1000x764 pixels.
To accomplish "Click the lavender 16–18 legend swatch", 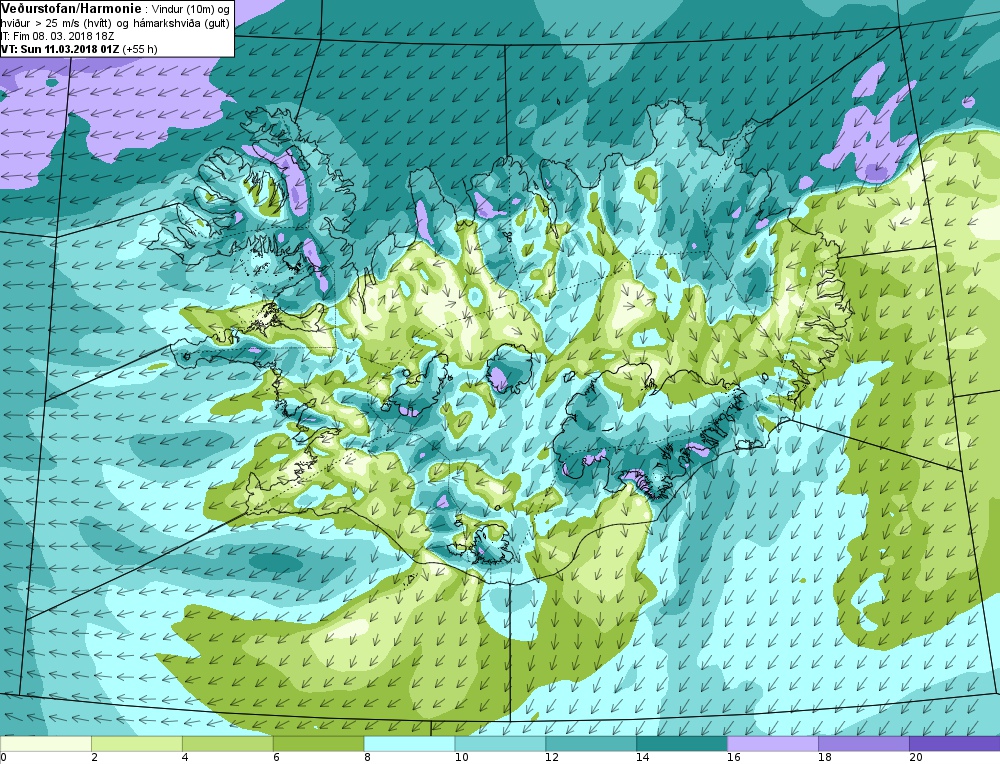I will coord(773,744).
